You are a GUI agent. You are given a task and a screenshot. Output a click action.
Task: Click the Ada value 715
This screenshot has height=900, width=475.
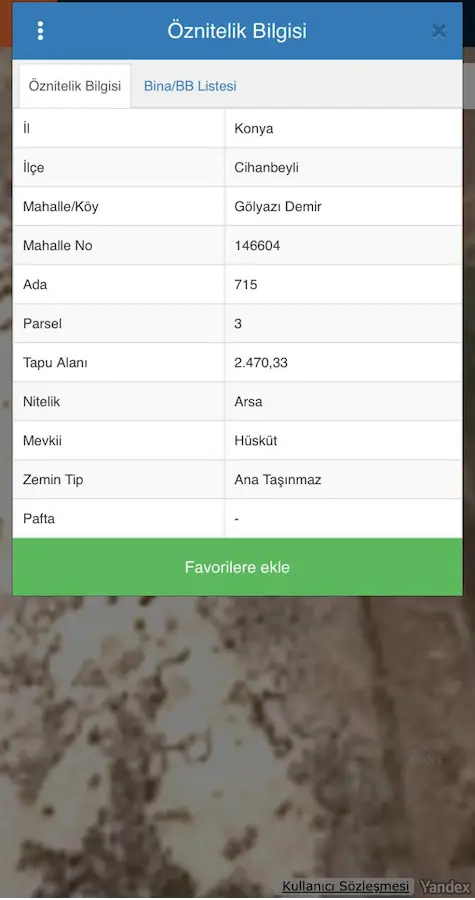coord(246,285)
